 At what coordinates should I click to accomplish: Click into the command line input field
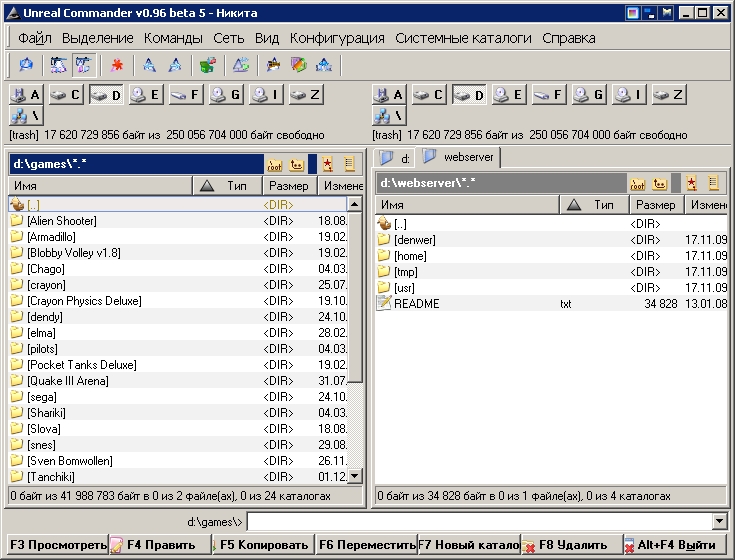479,521
